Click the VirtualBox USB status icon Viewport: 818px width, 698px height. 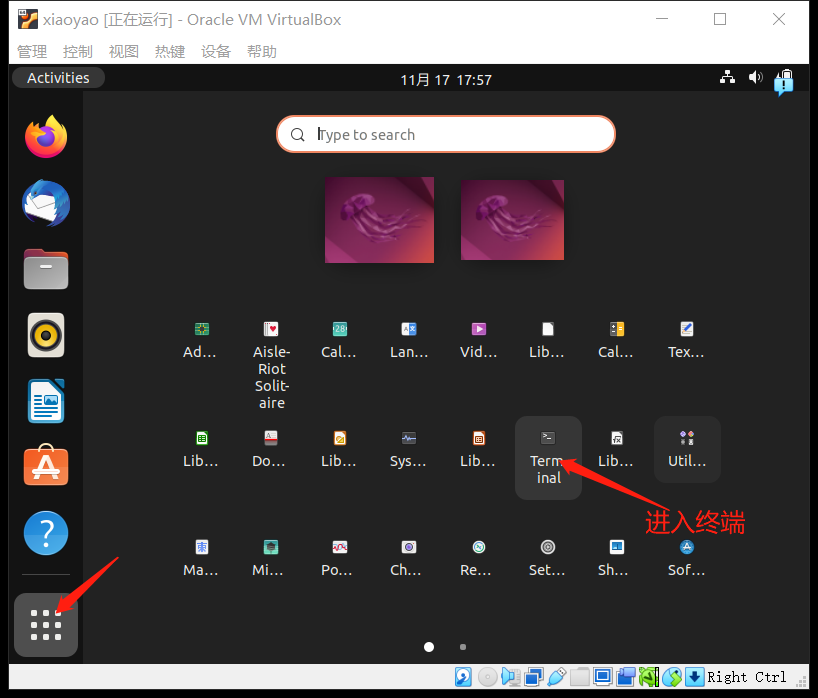point(557,677)
